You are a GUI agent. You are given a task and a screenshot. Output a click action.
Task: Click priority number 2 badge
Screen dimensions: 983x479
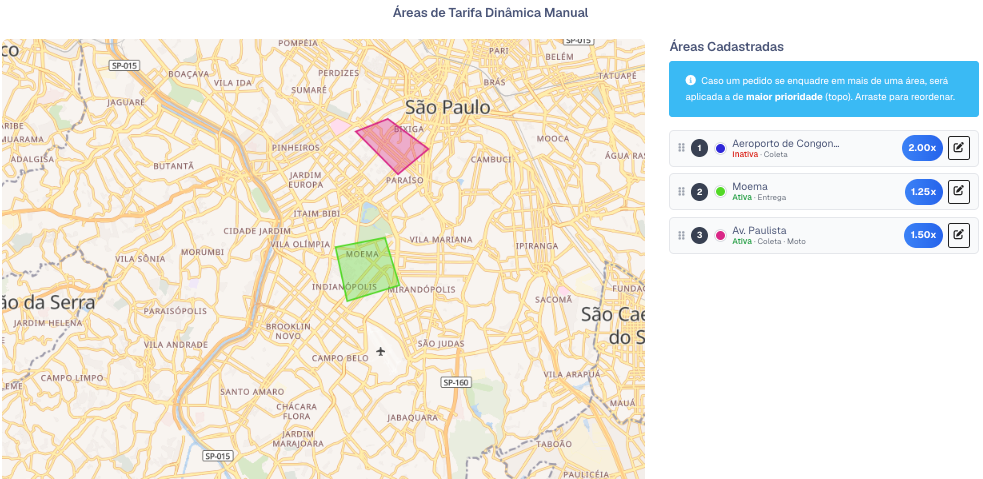click(x=700, y=192)
